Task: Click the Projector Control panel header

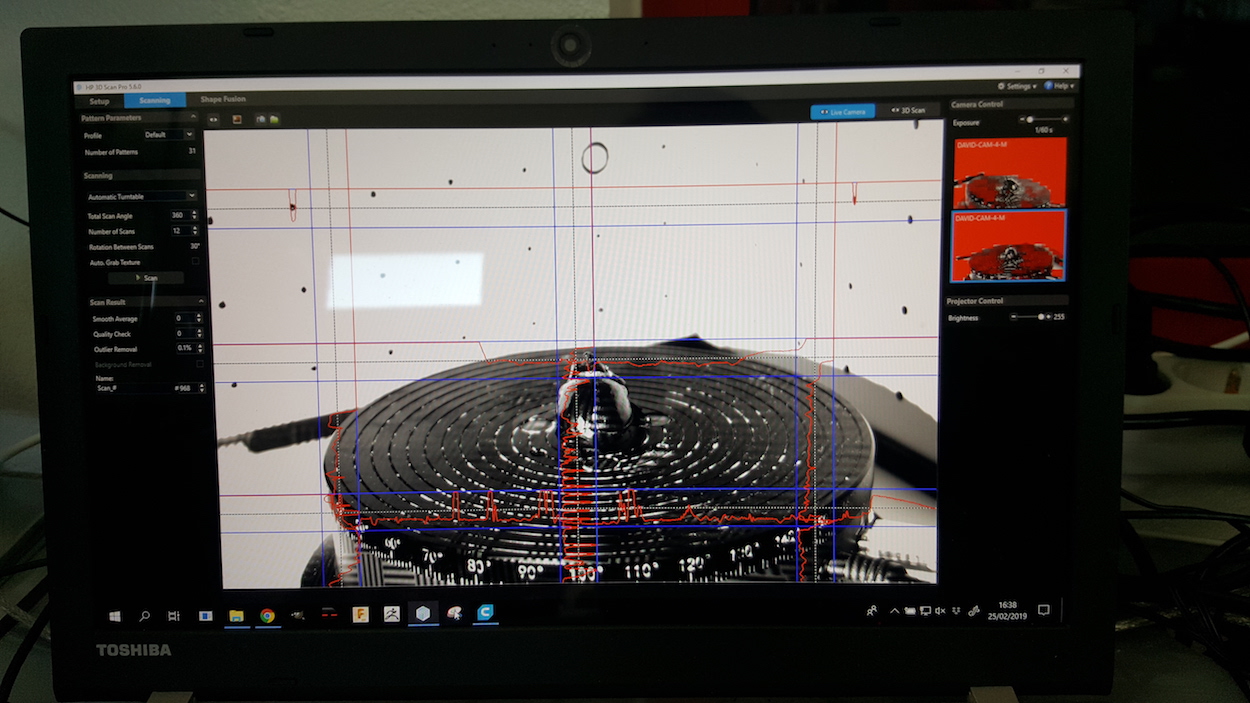Action: click(1007, 301)
